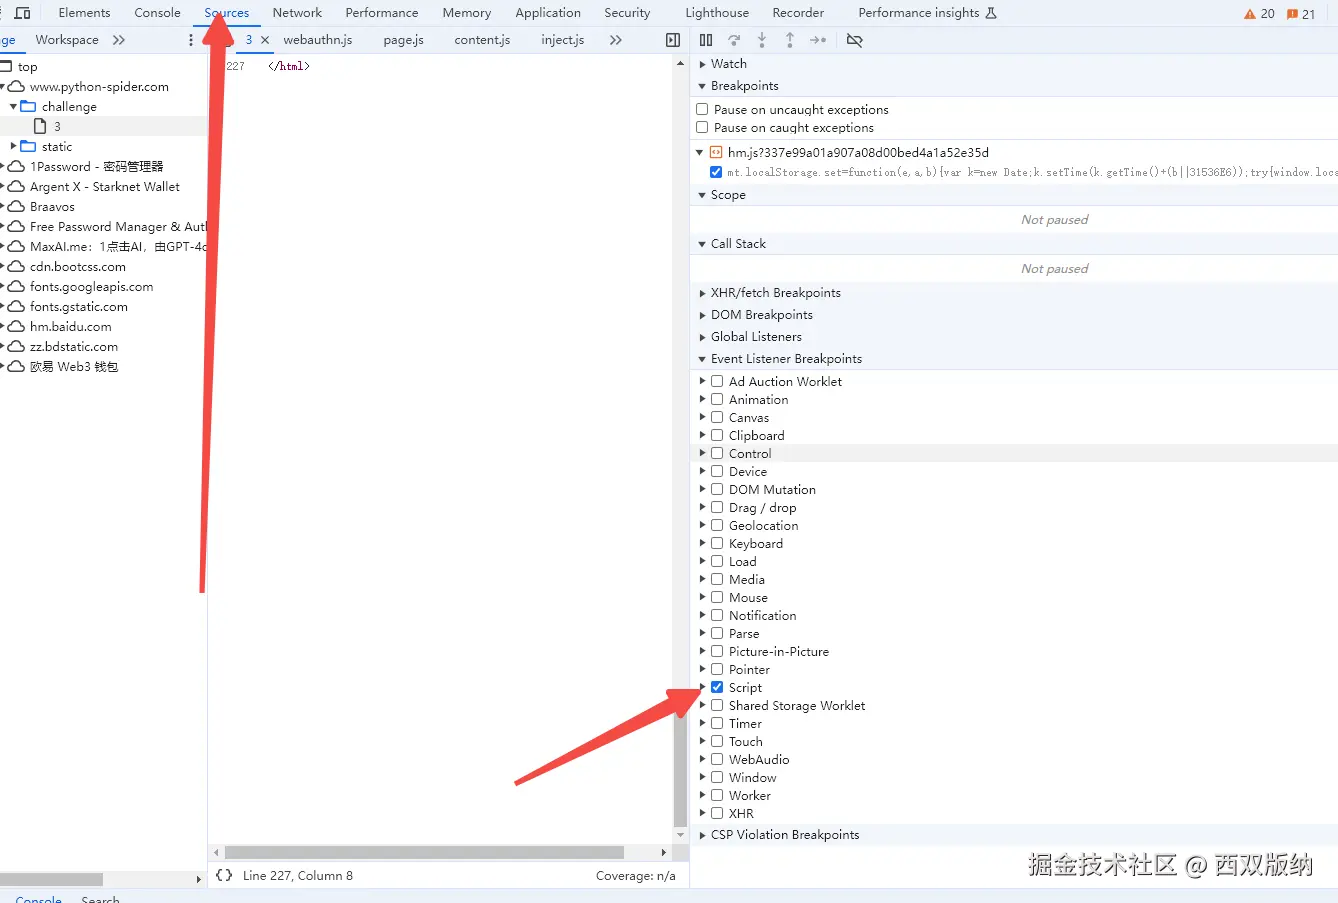The image size is (1338, 903).
Task: Select fonts.googleapis.com origin
Action: click(91, 286)
